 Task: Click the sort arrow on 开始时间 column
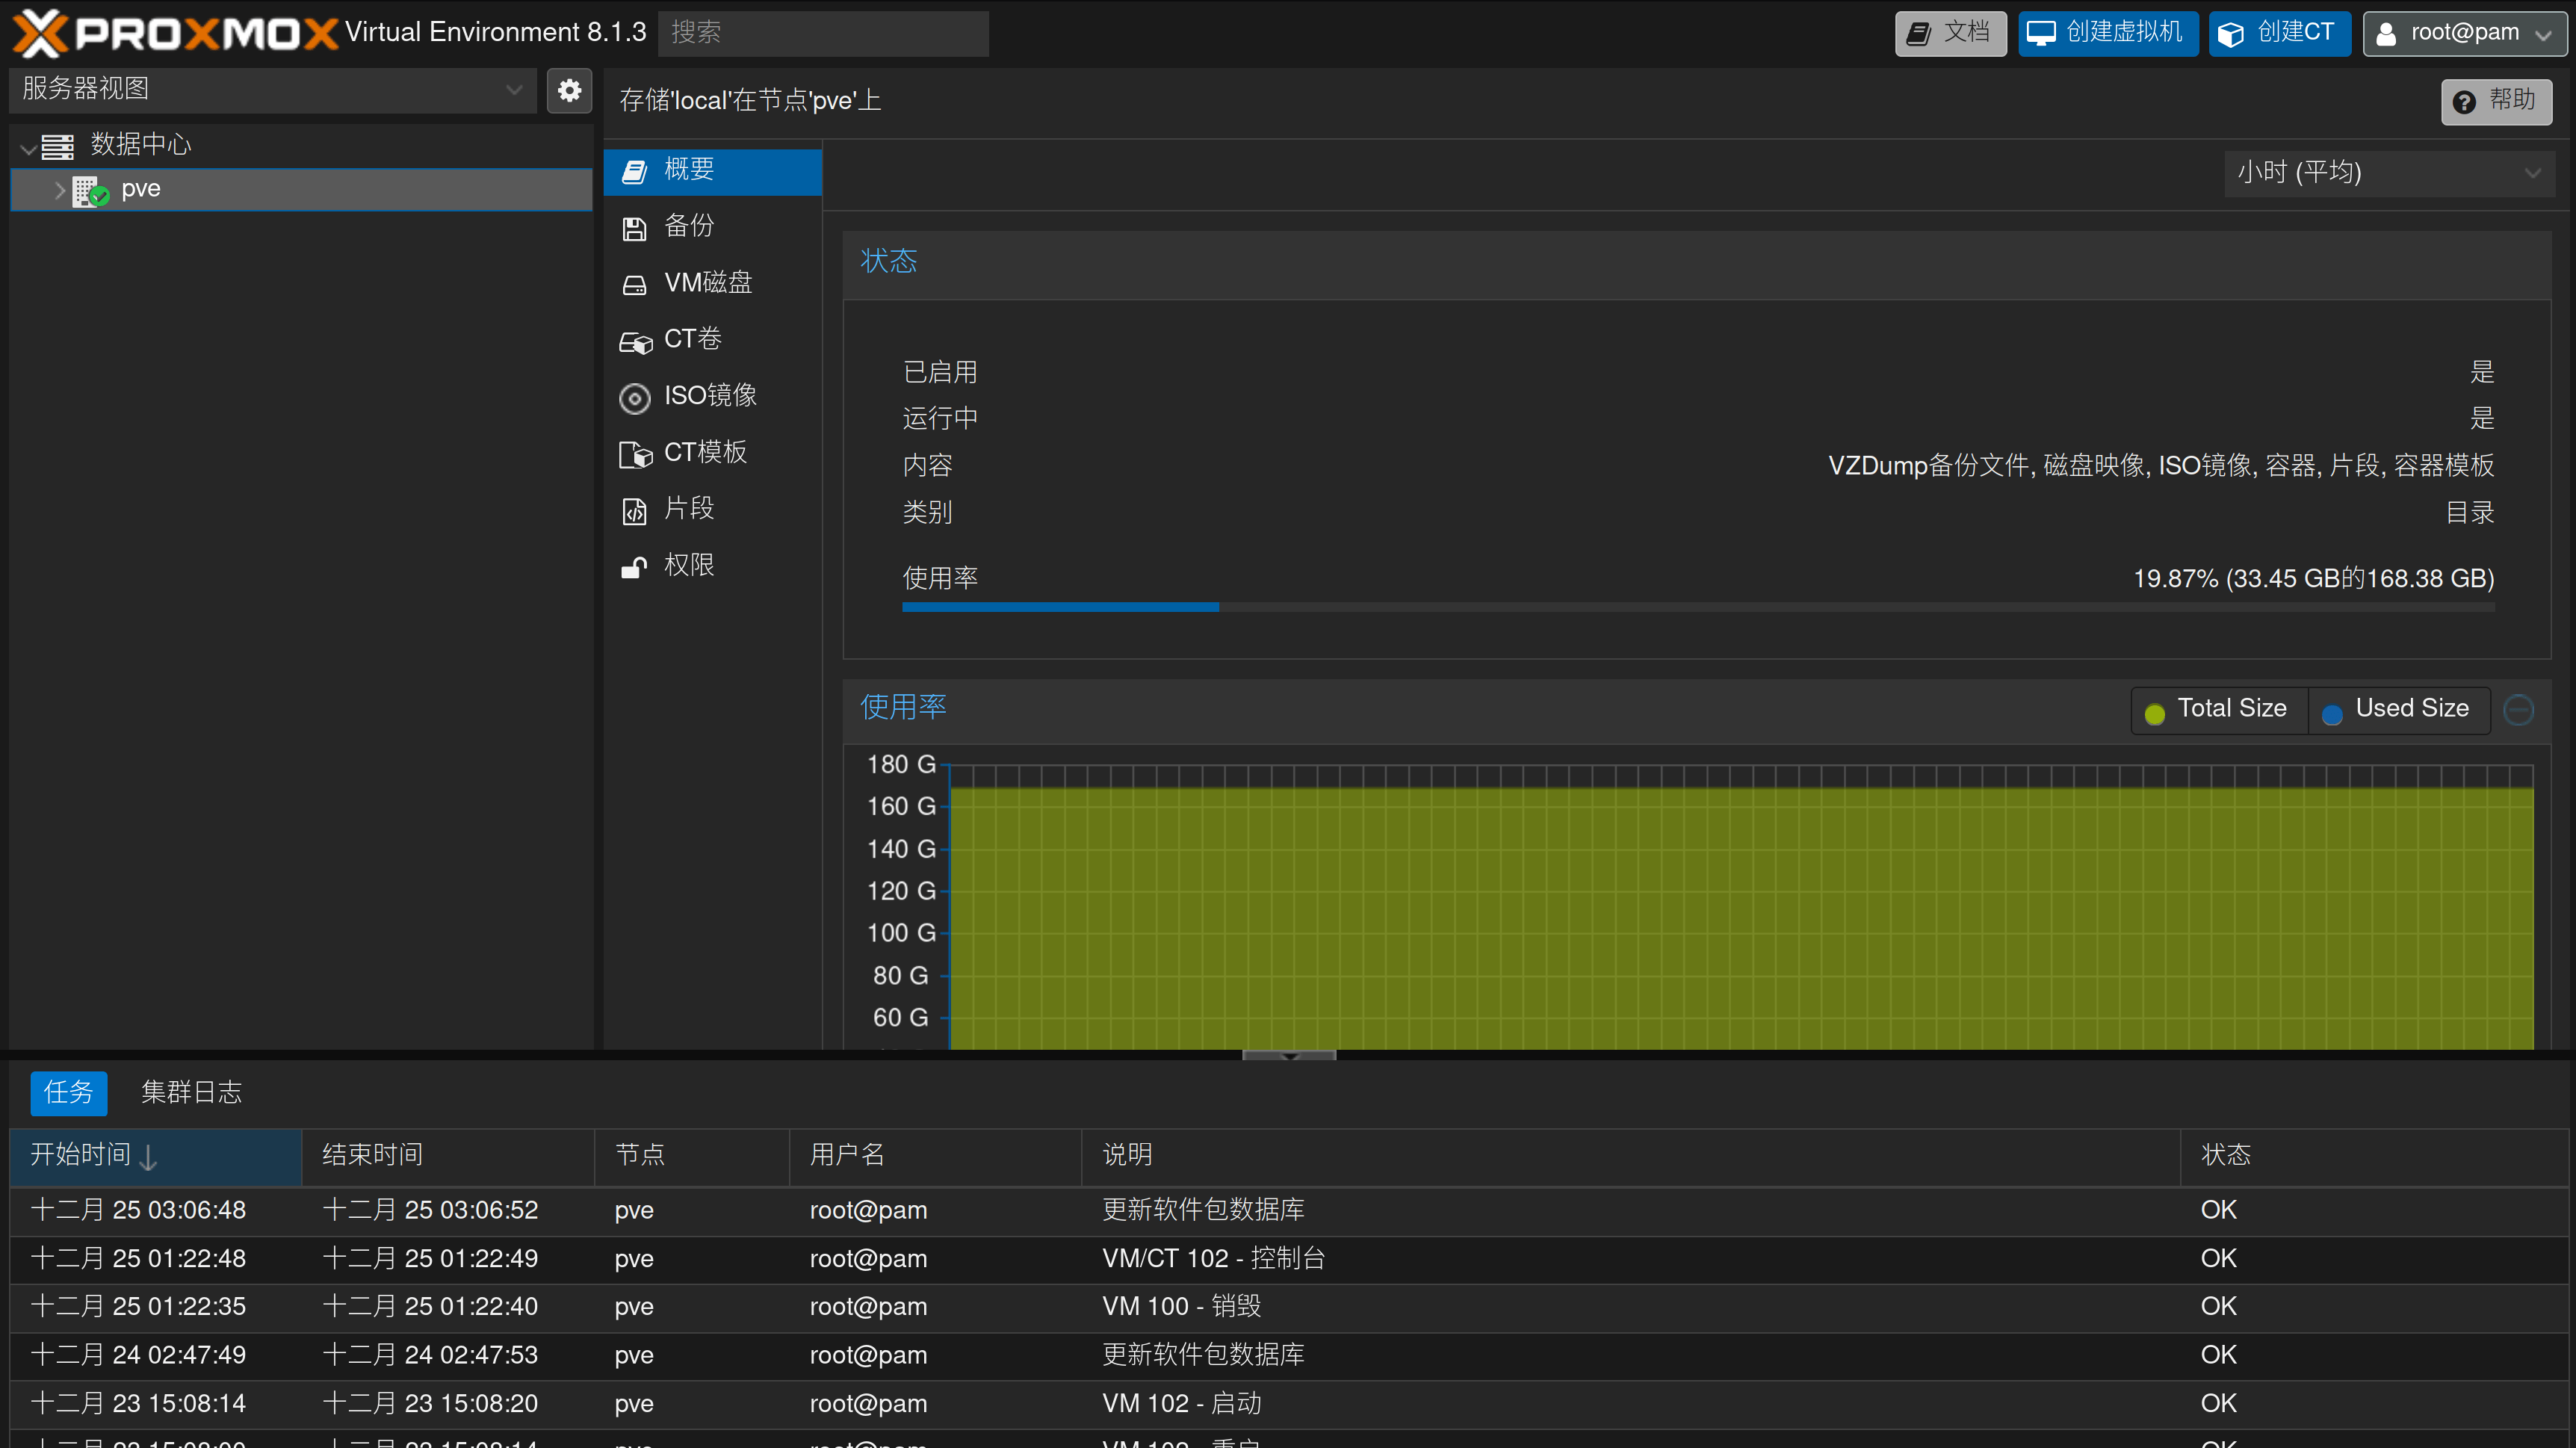(x=148, y=1158)
